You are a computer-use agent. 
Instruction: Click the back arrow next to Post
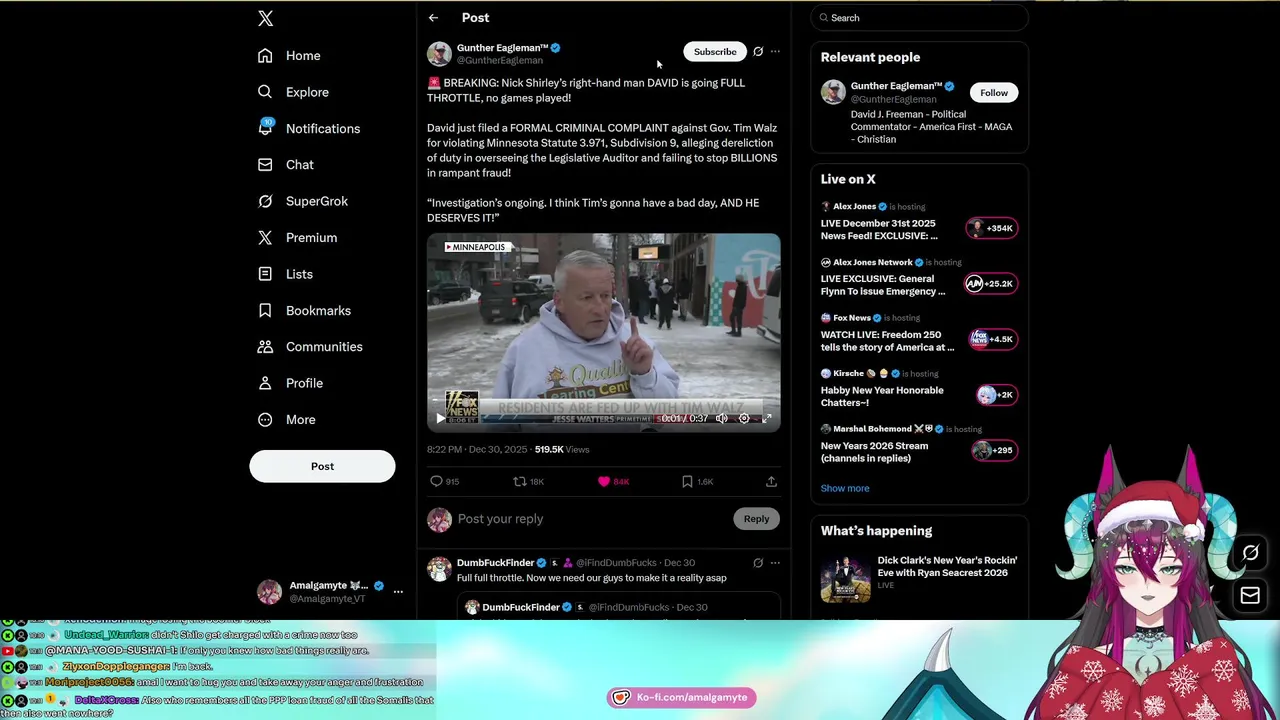pos(433,18)
